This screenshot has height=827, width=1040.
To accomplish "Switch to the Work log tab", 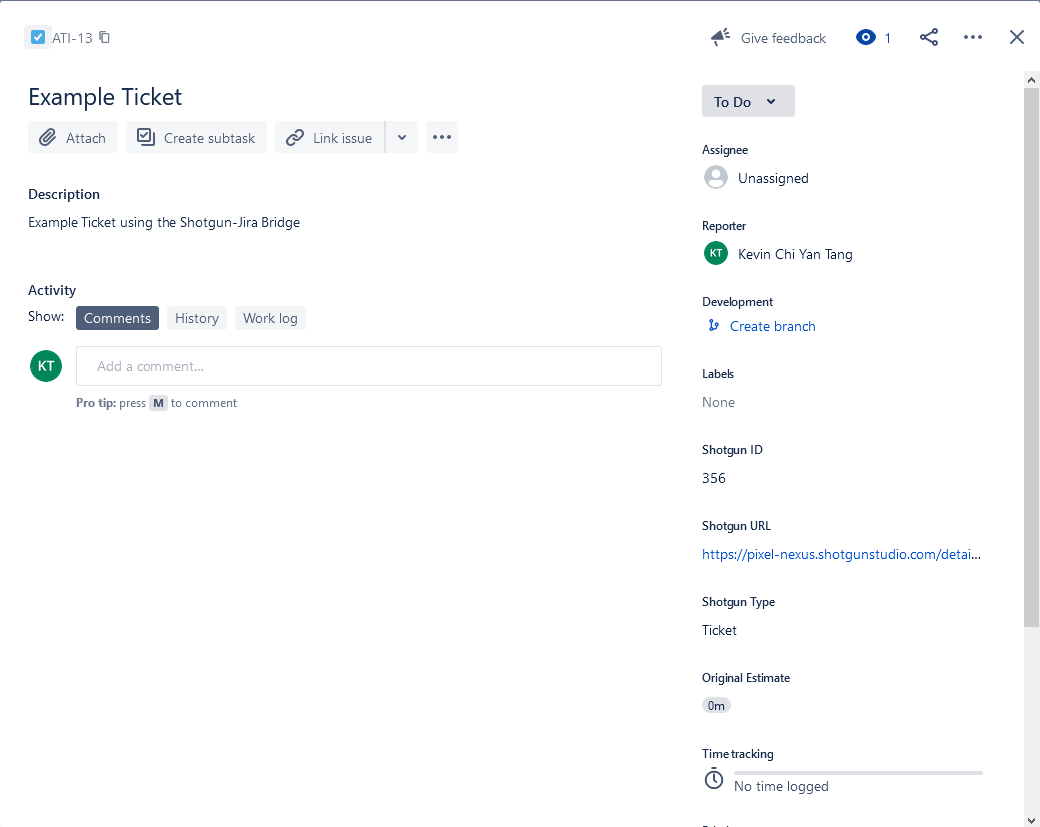I will 270,318.
